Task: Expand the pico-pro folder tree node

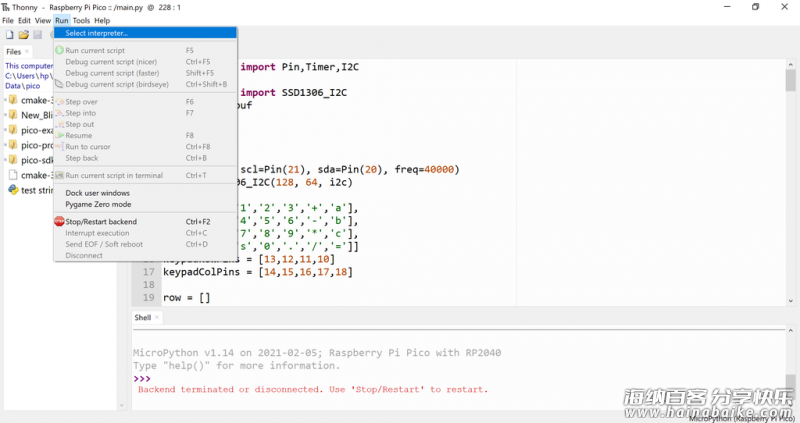Action: click(x=6, y=145)
